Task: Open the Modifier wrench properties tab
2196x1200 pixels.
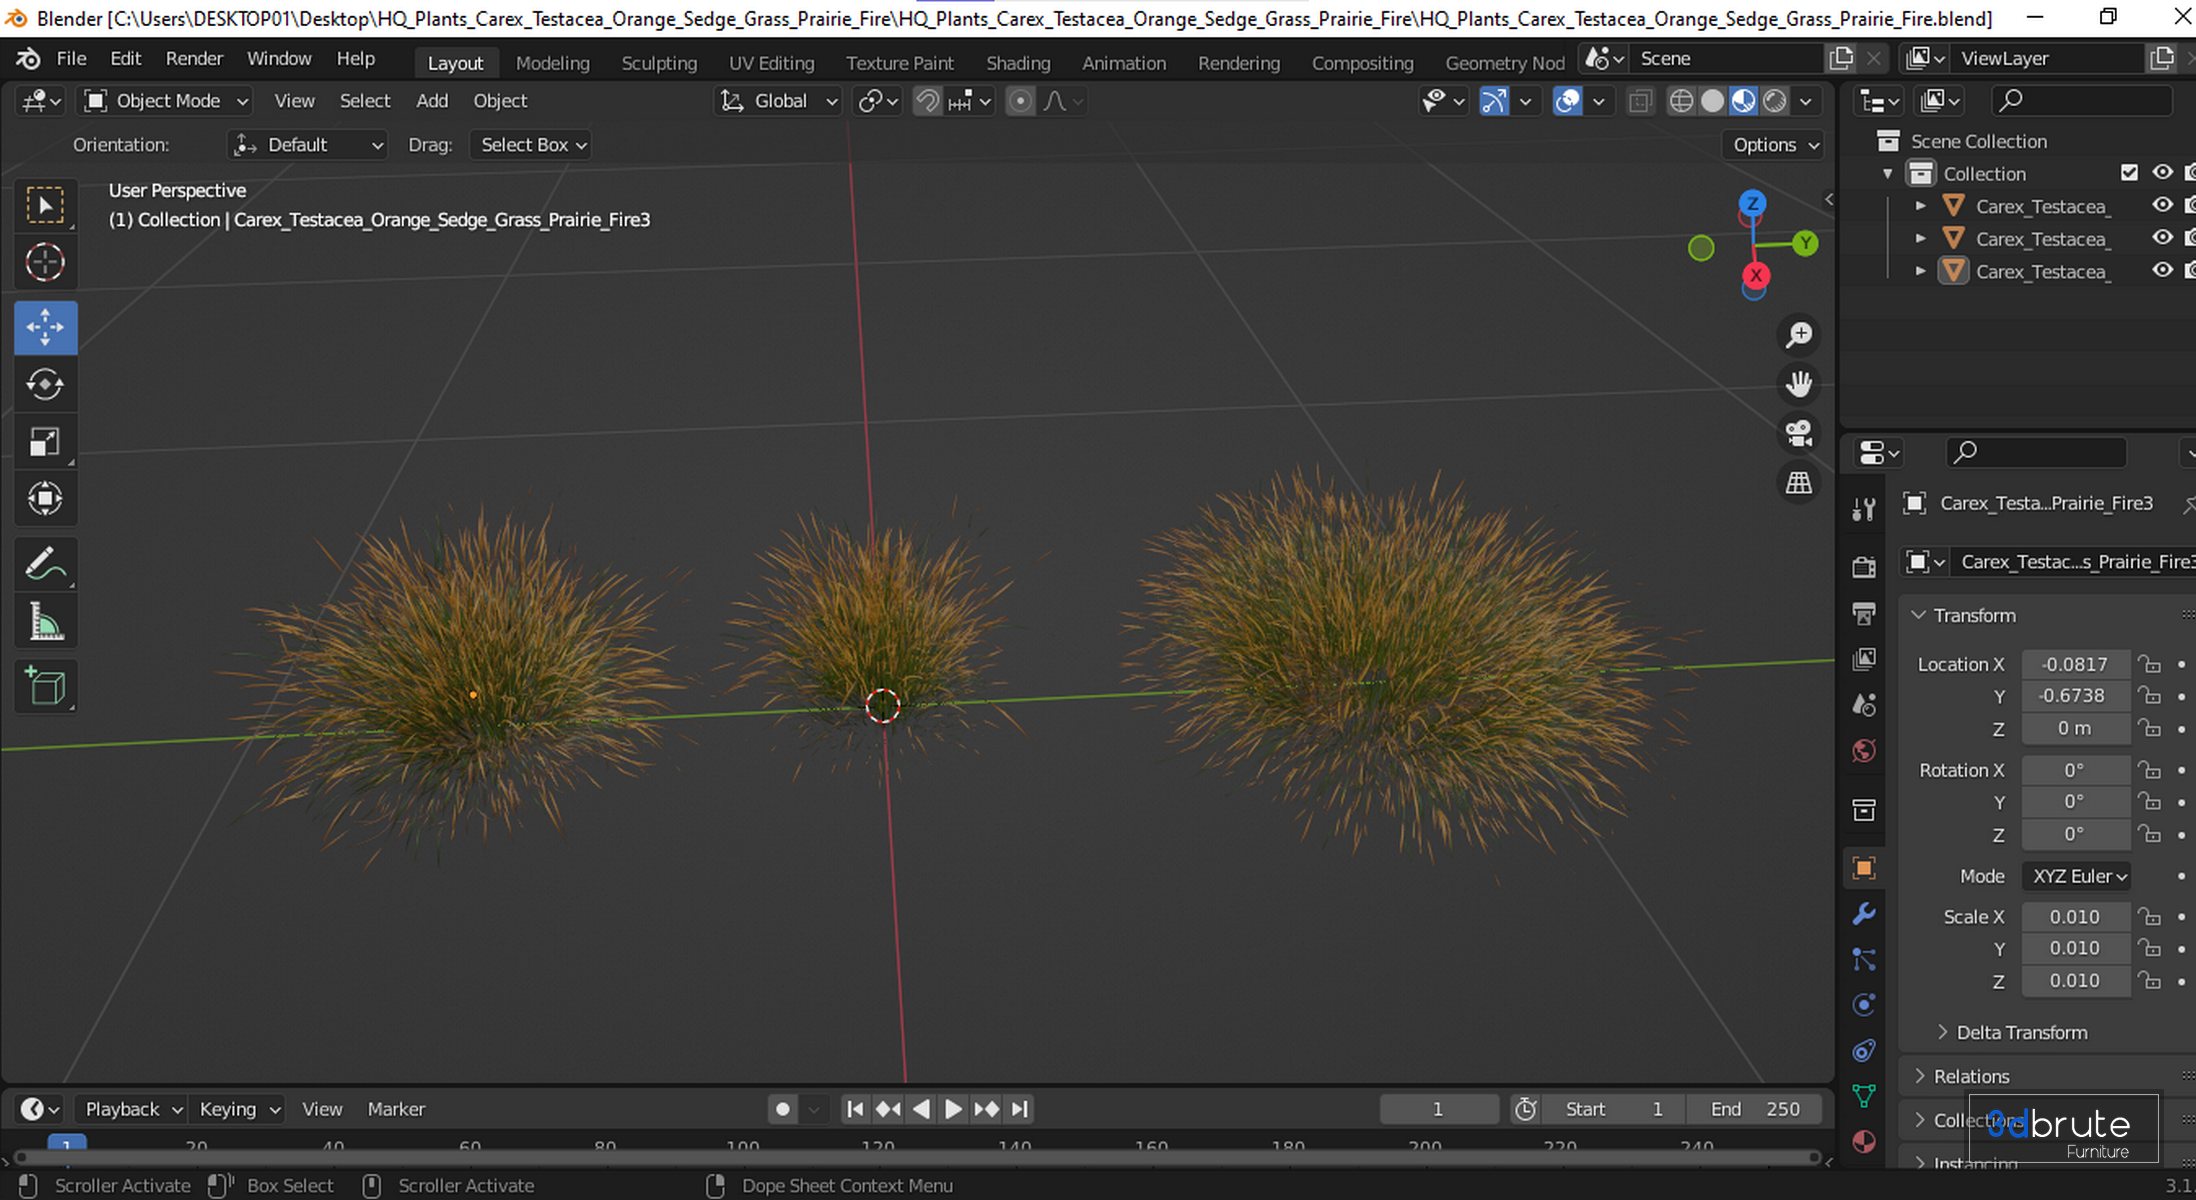Action: point(1864,913)
